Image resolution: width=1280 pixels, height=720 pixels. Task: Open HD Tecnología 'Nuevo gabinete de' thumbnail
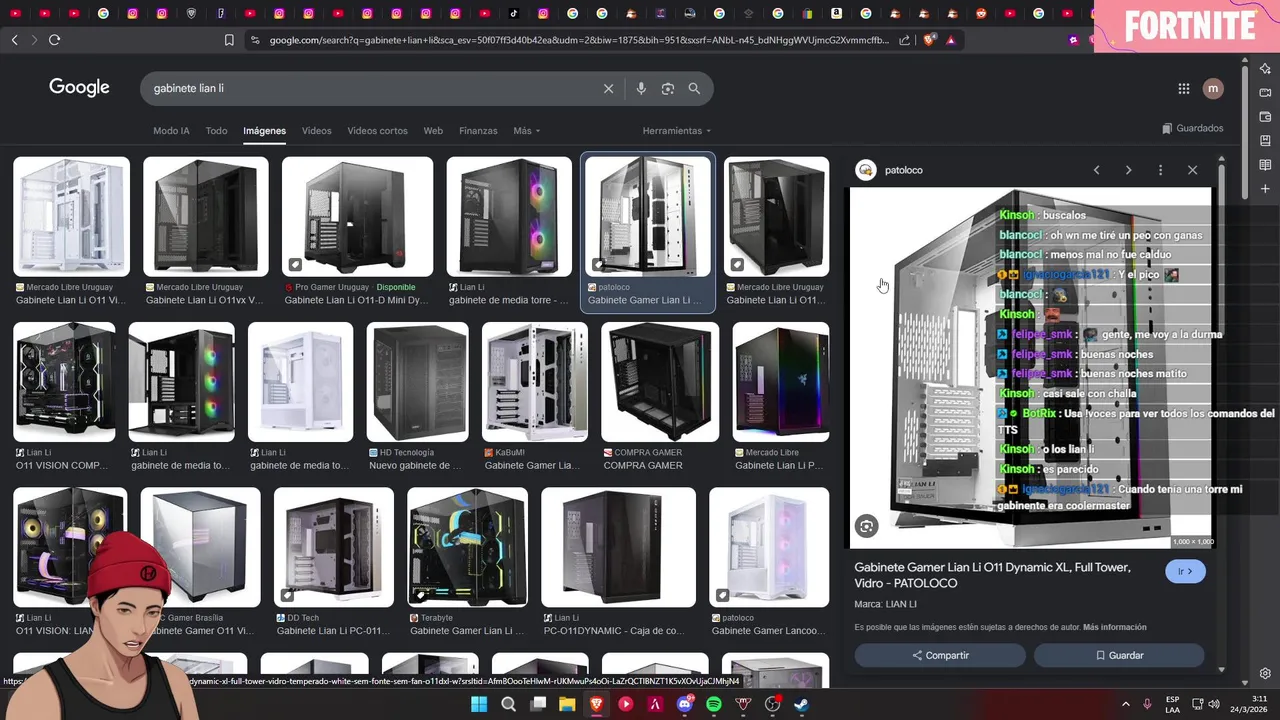tap(417, 382)
